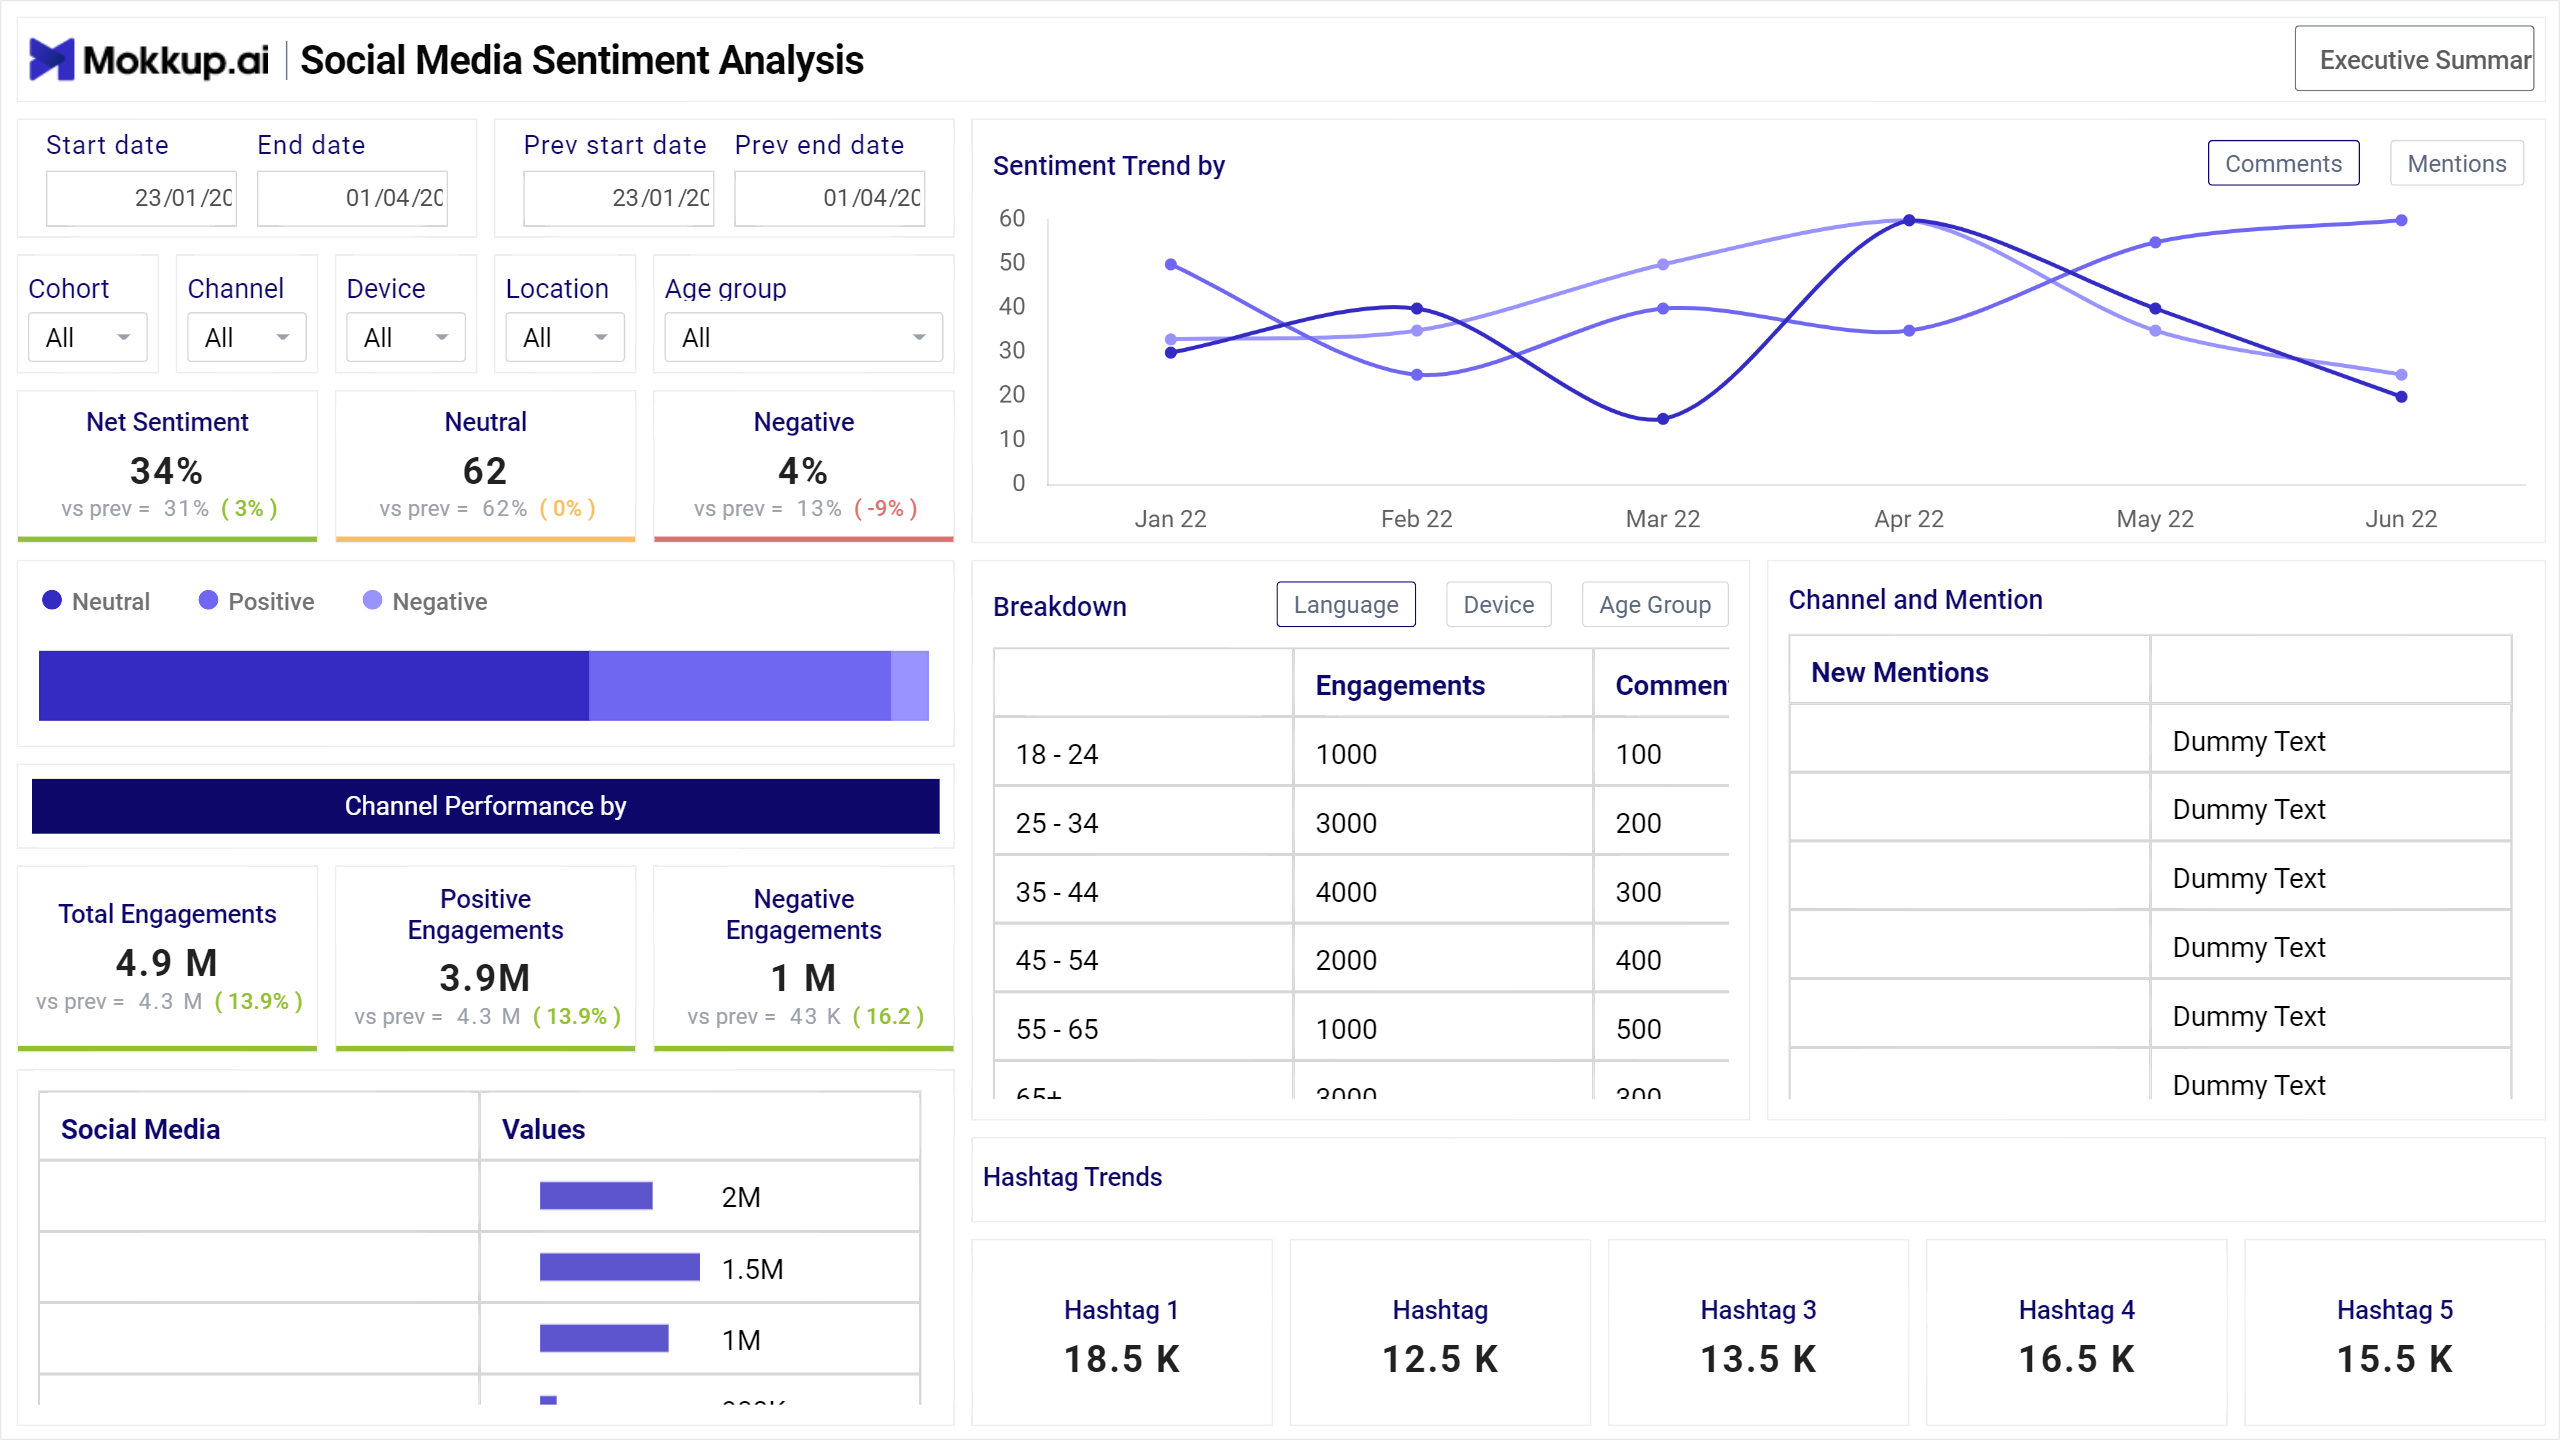
Task: Open the Device filter dropdown
Action: click(x=406, y=338)
